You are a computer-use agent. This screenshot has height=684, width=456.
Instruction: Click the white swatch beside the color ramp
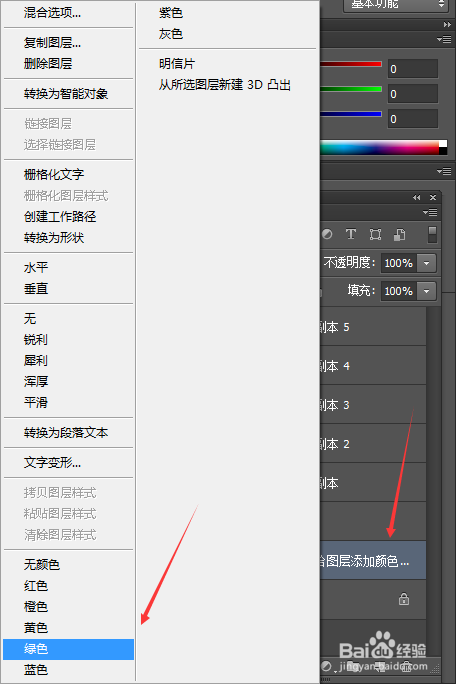click(443, 144)
